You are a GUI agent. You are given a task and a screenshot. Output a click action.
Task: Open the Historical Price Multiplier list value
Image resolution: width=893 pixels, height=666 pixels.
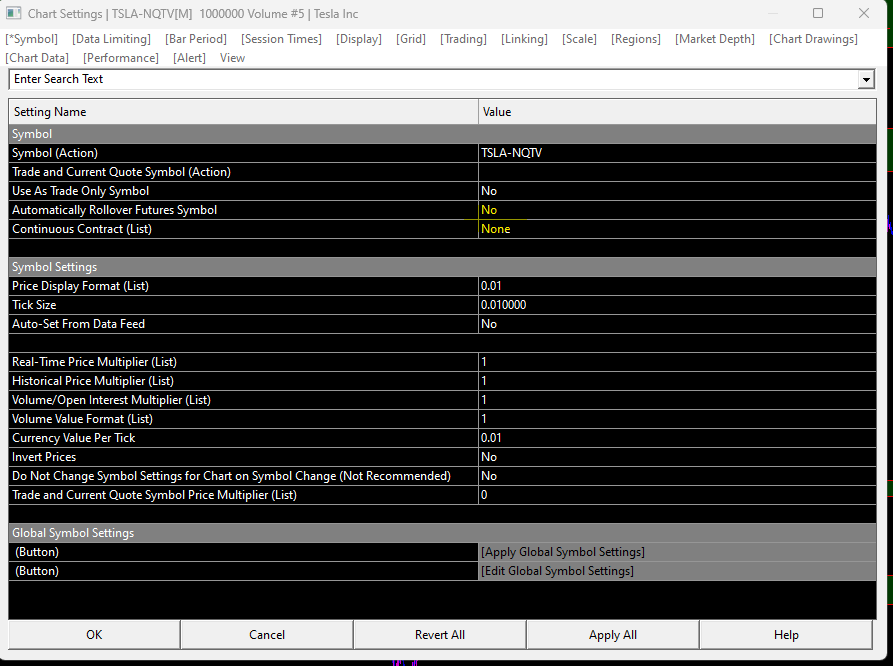point(677,381)
